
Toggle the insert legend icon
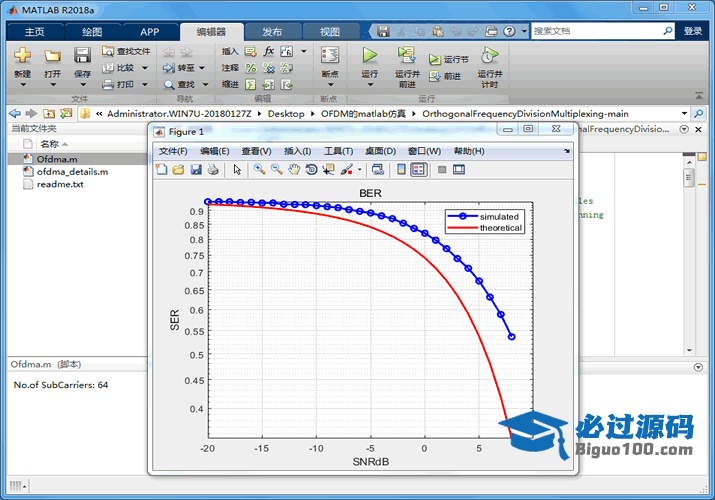coord(419,170)
